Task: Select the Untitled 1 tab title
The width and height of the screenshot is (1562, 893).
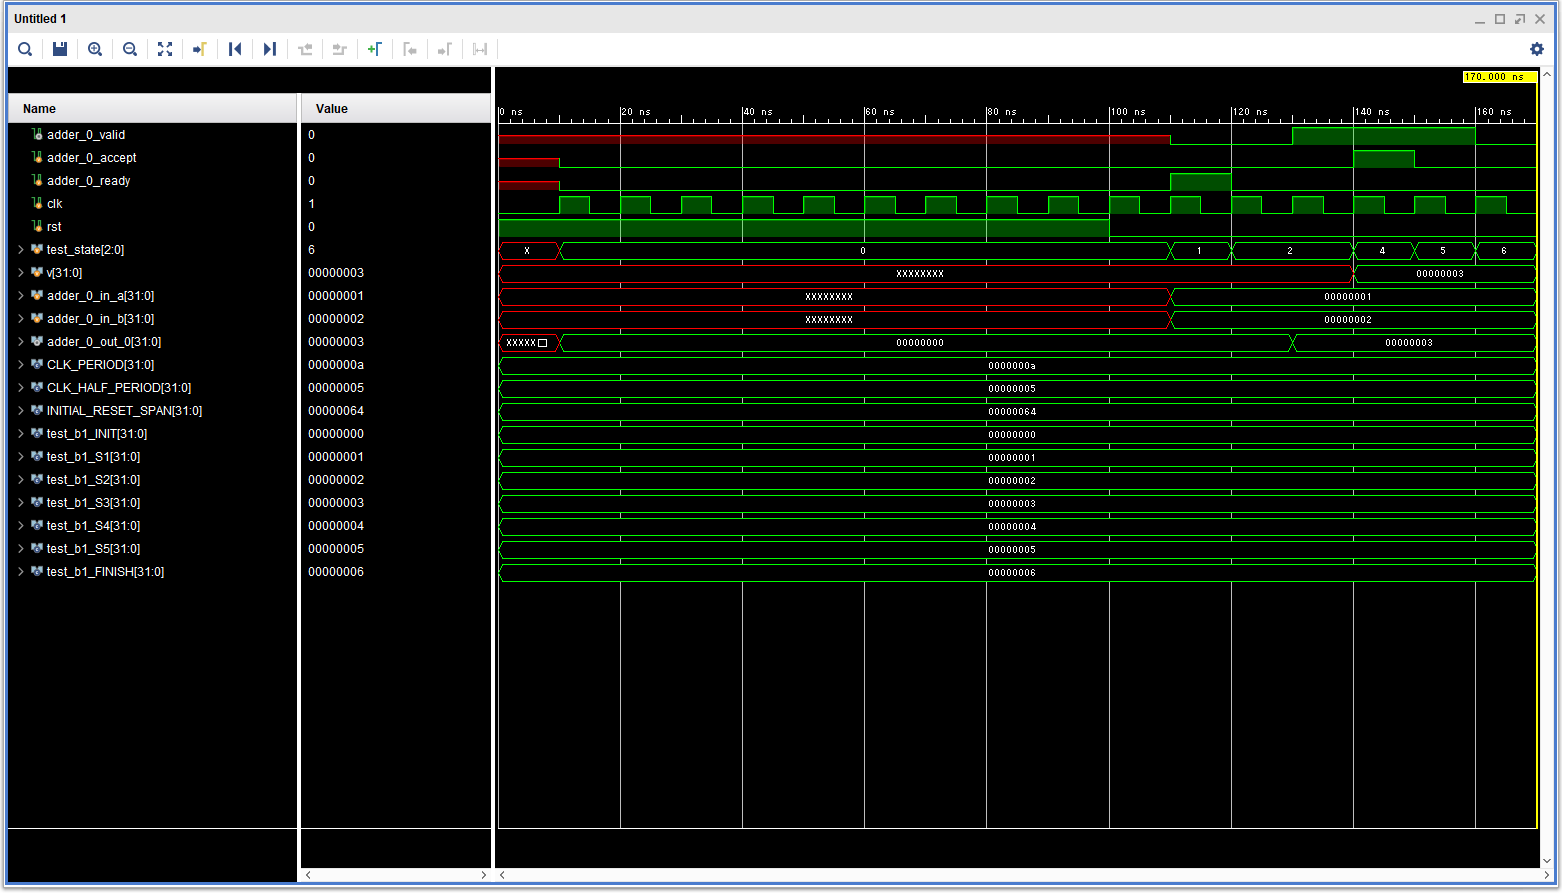Action: 40,19
